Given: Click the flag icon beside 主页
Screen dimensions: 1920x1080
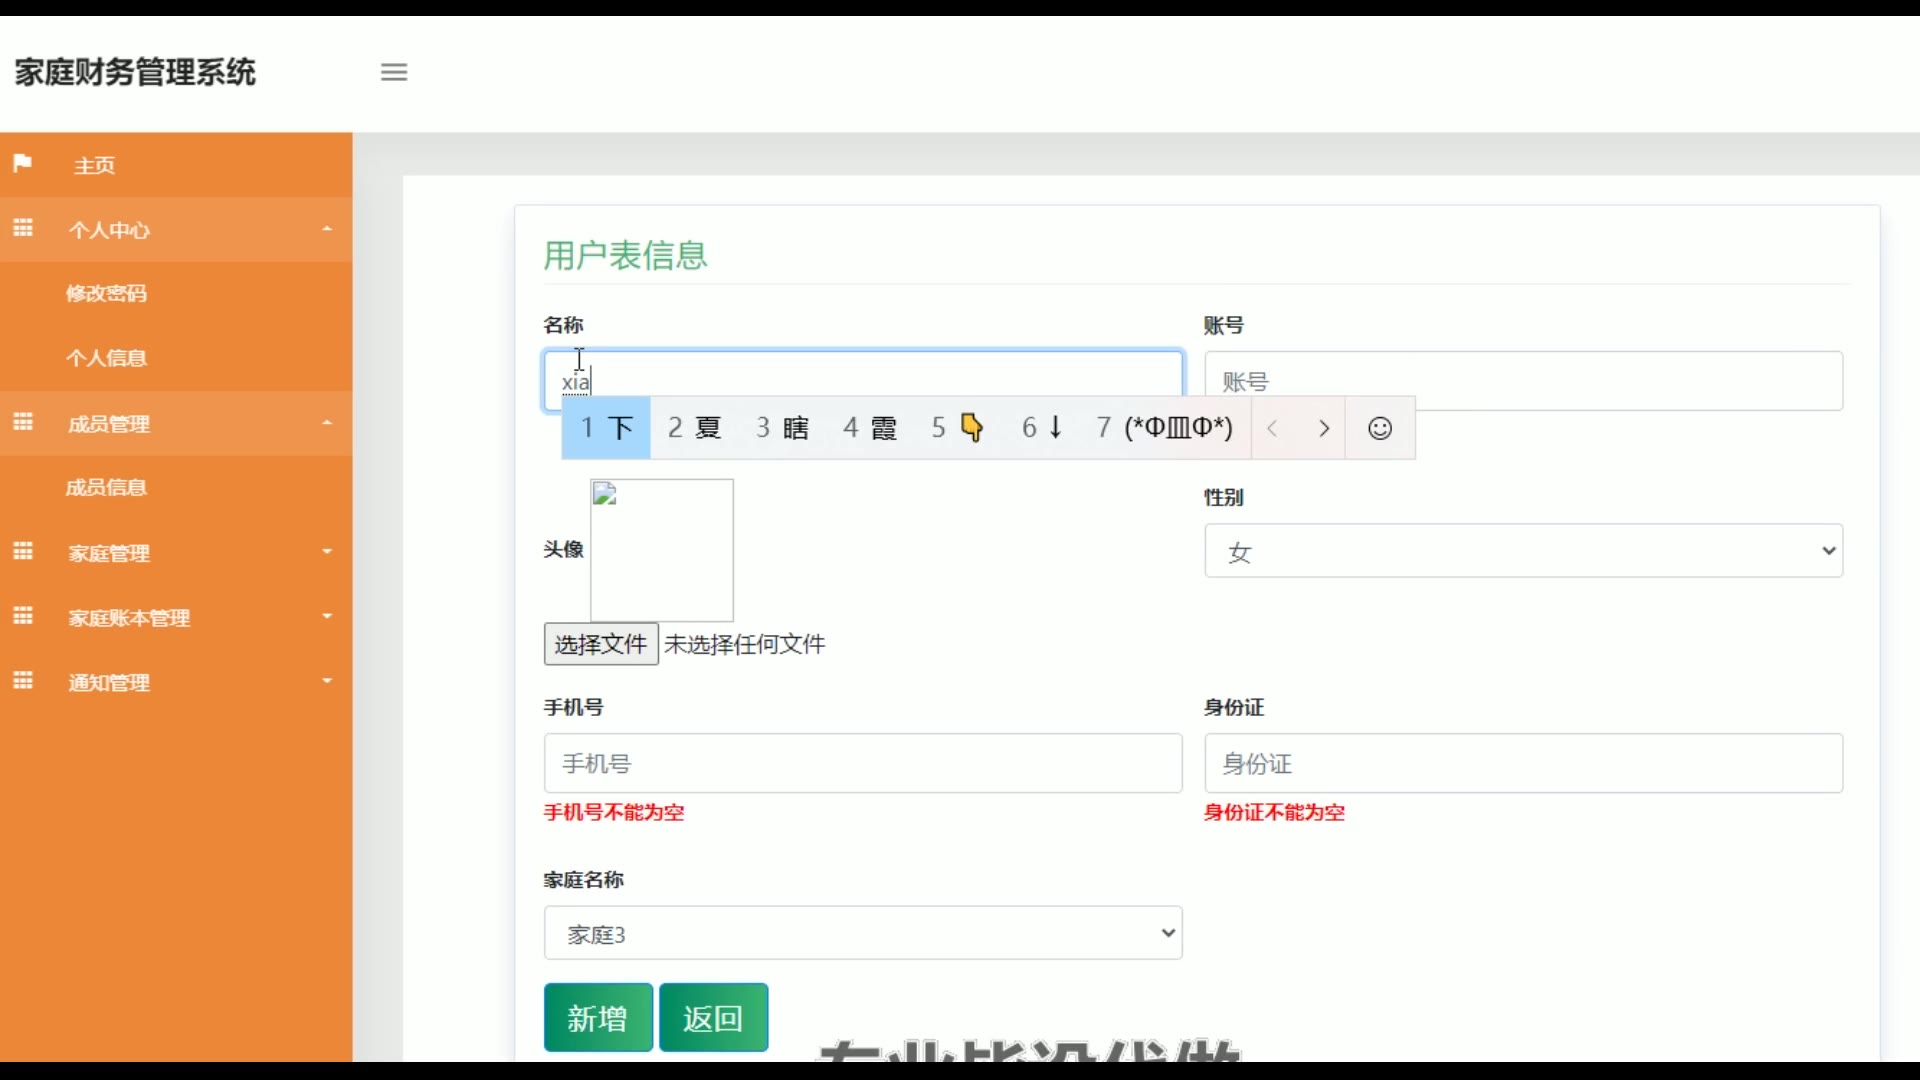Looking at the screenshot, I should click(x=22, y=163).
